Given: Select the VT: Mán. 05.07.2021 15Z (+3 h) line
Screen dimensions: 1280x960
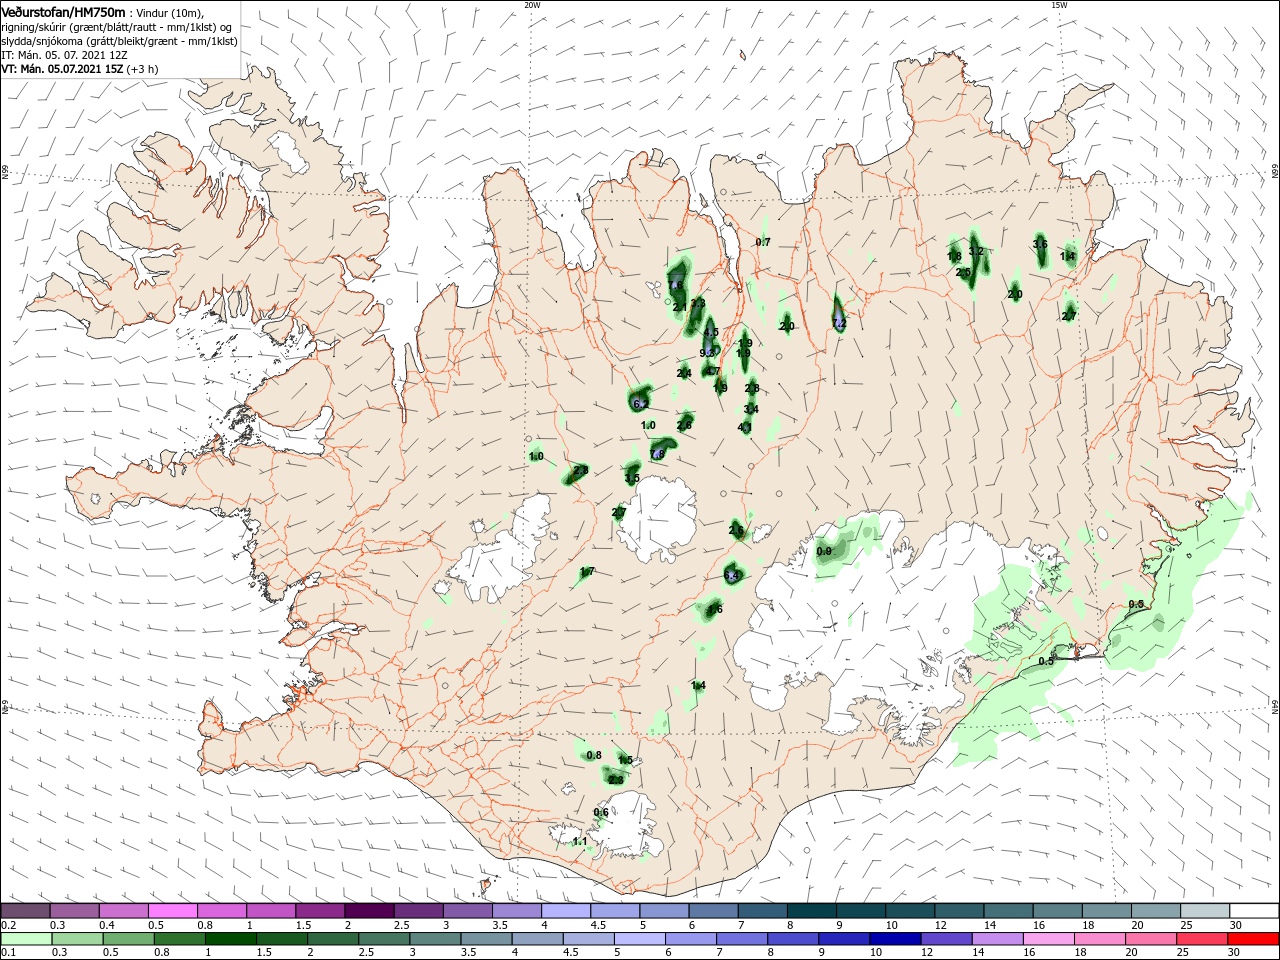Looking at the screenshot, I should (79, 69).
